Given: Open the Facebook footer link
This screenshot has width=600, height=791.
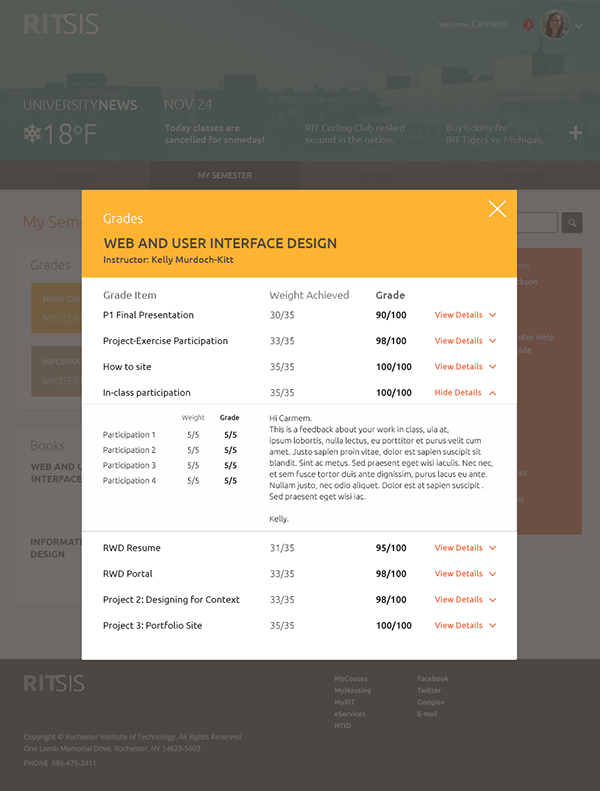Looking at the screenshot, I should (432, 679).
